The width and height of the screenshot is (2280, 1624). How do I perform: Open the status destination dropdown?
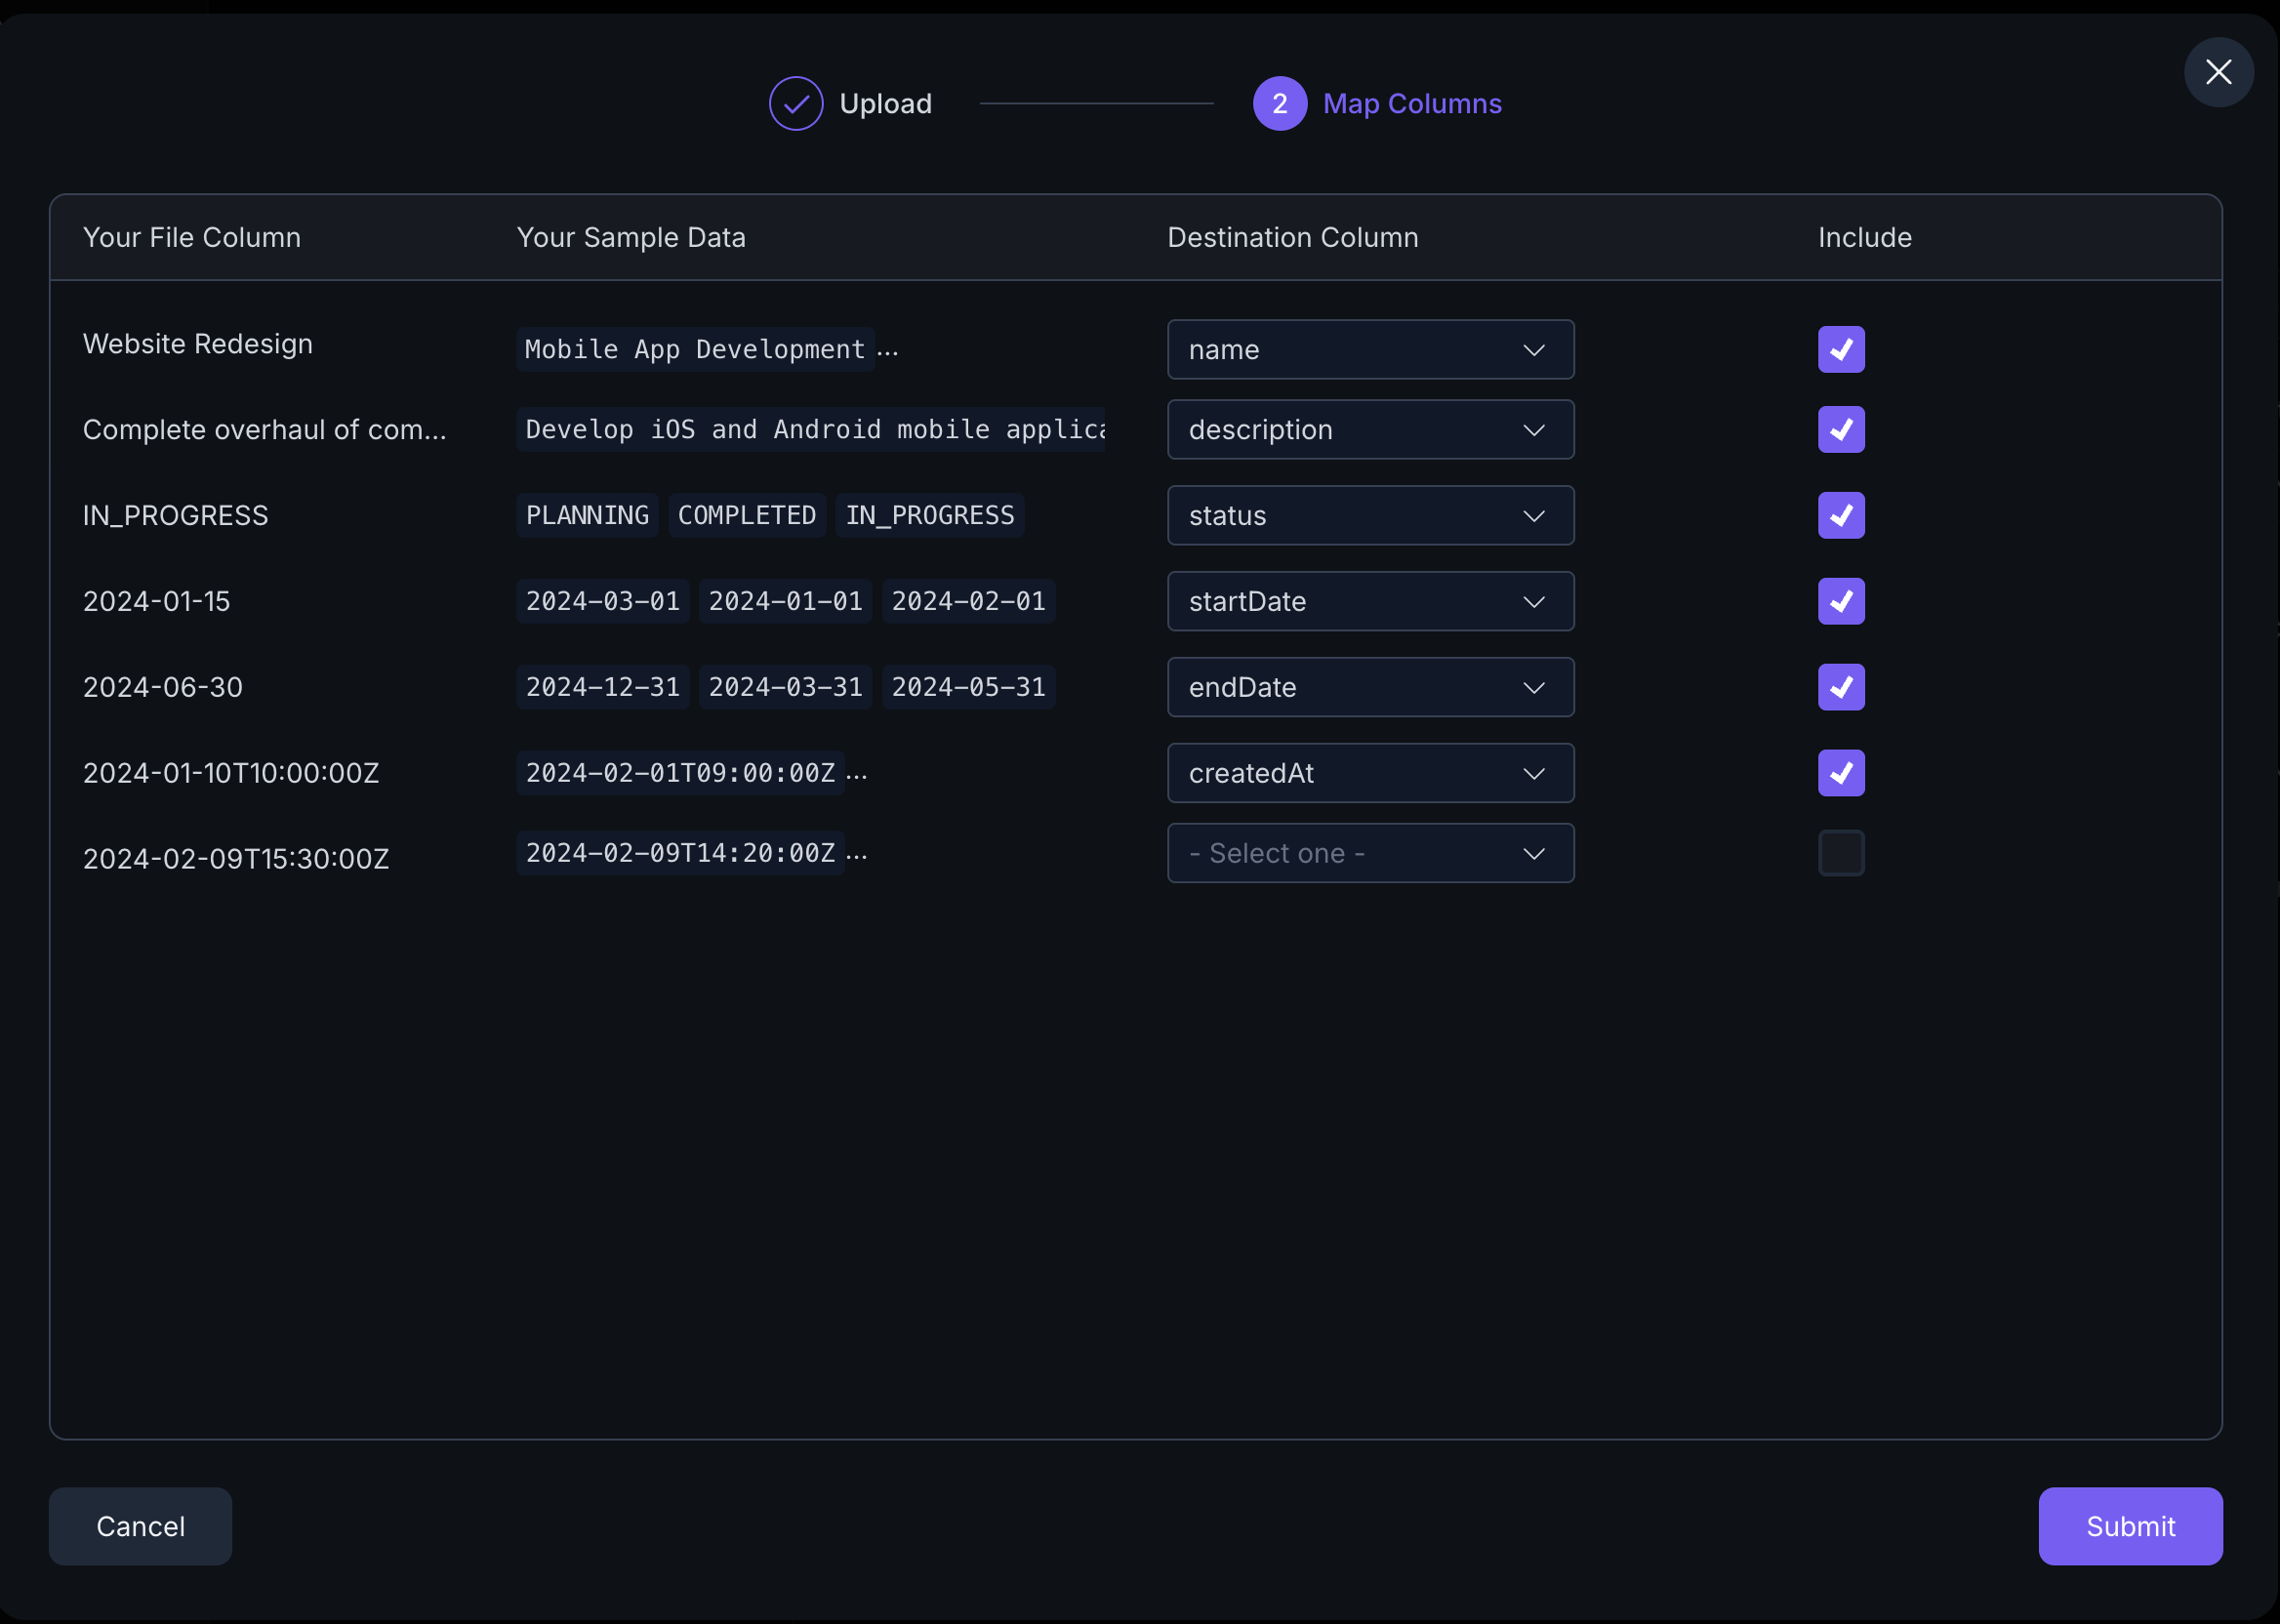(1369, 515)
